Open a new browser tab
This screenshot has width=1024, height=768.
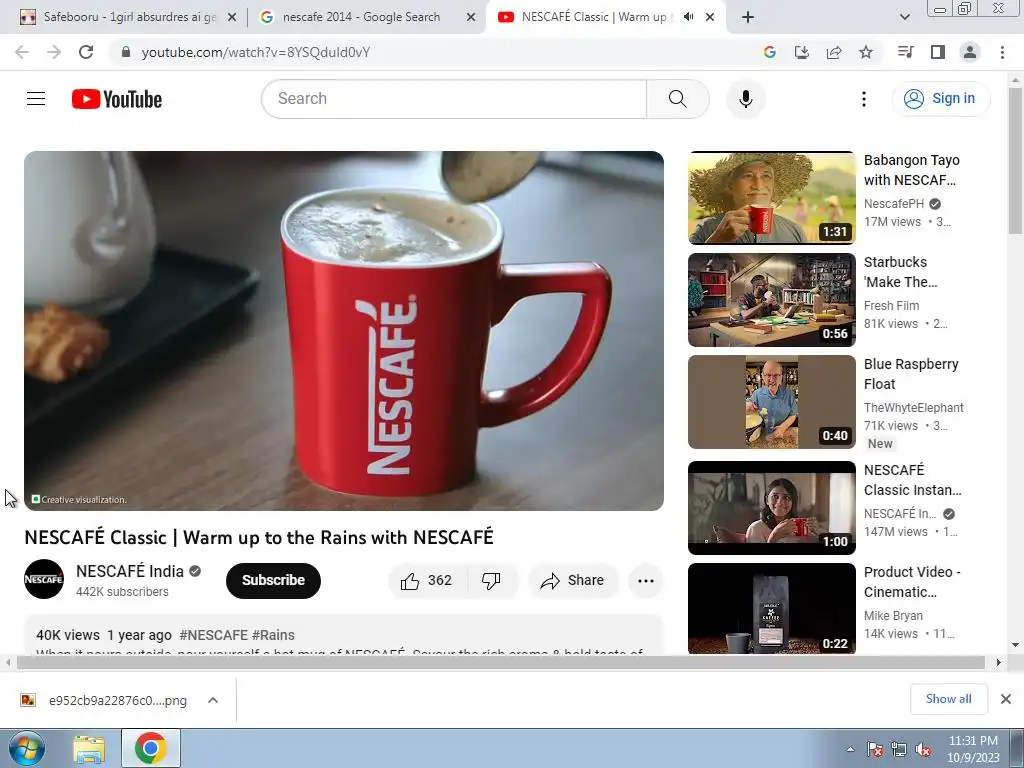748,18
